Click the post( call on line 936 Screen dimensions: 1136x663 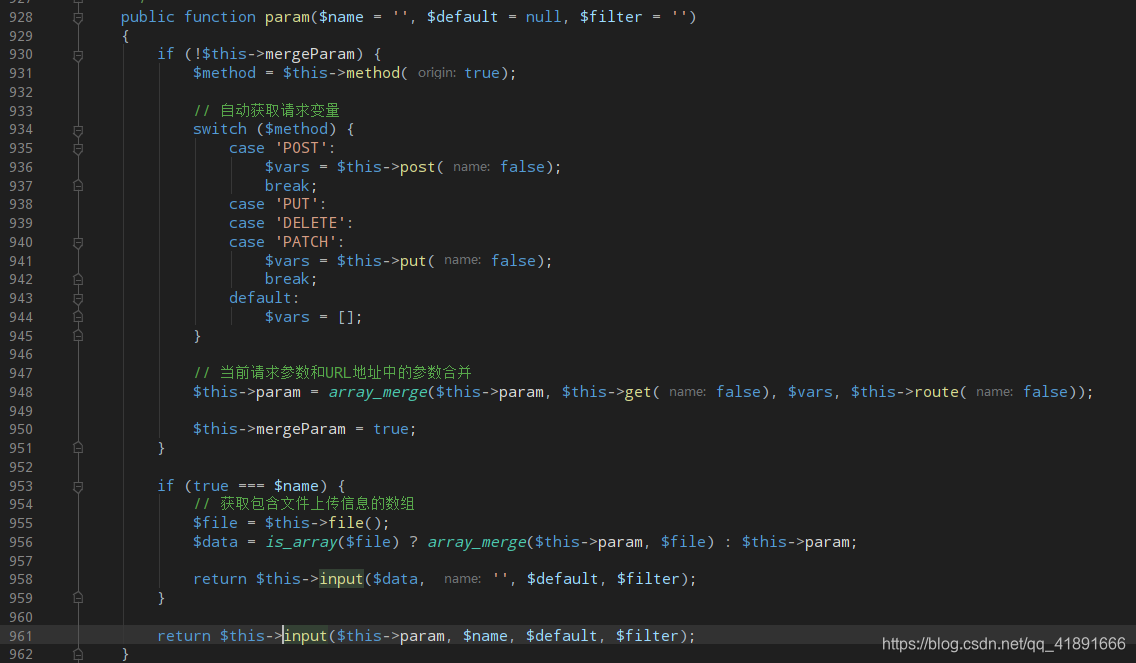tap(422, 167)
